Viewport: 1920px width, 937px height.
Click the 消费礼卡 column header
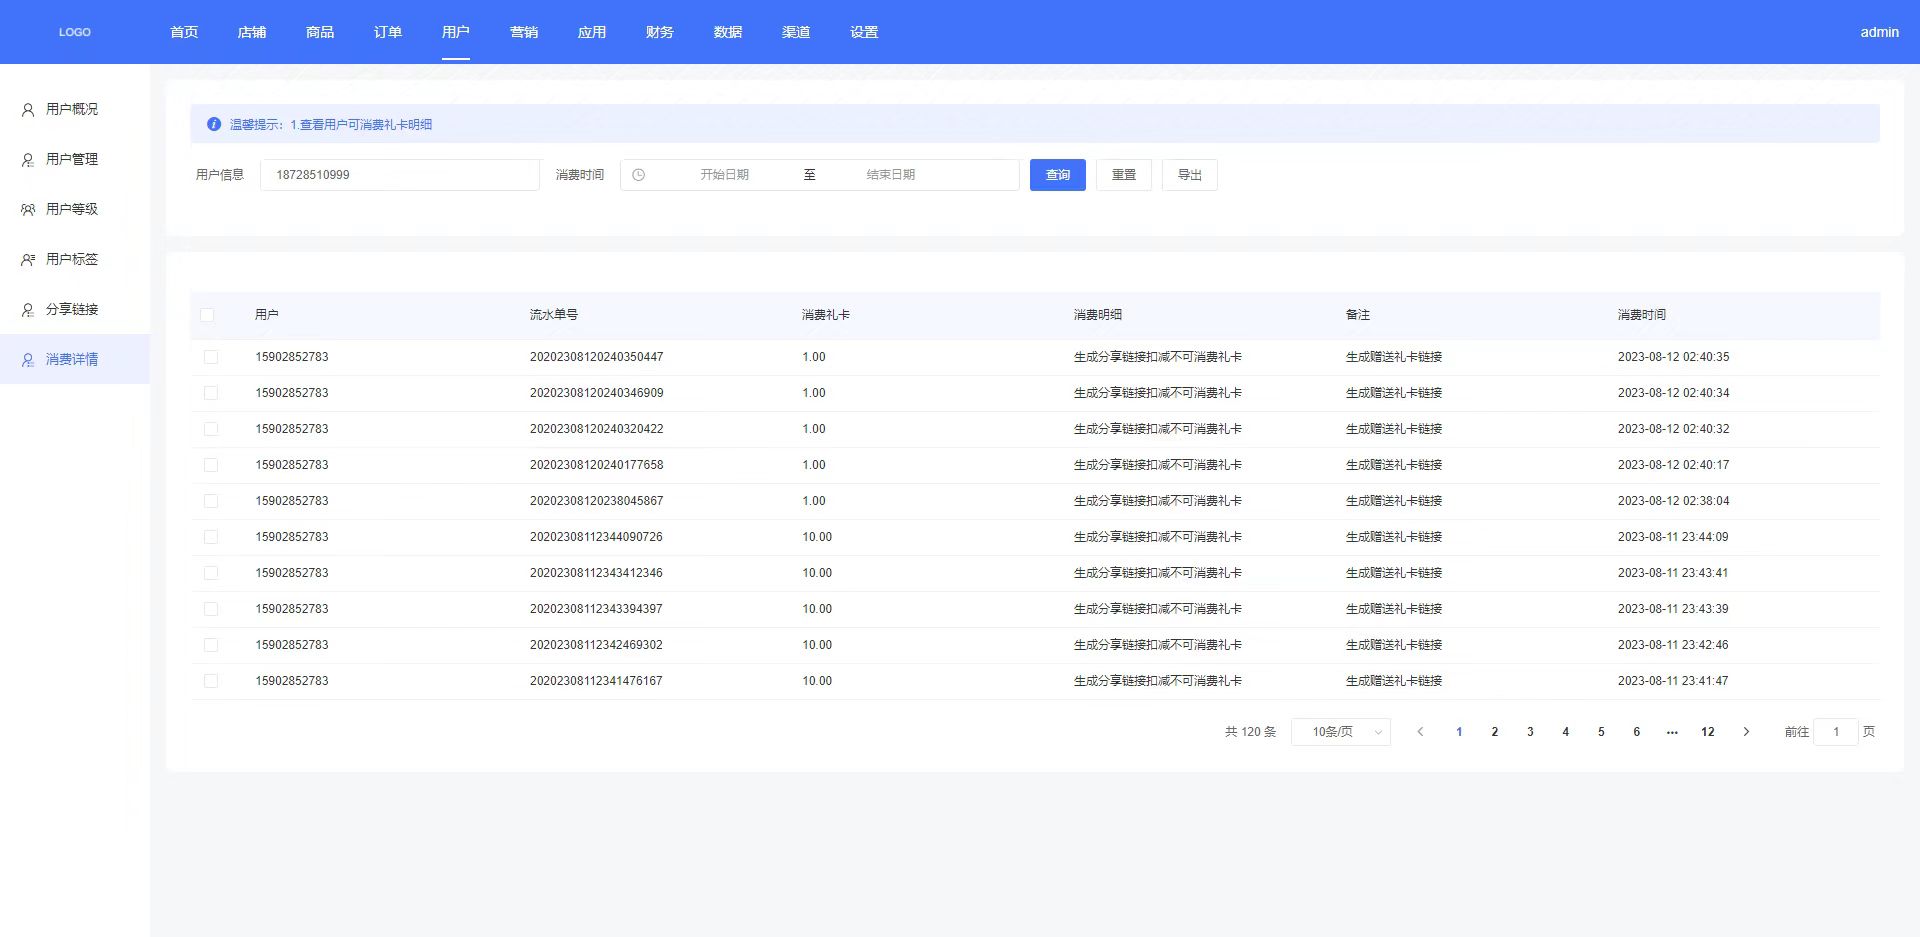826,315
